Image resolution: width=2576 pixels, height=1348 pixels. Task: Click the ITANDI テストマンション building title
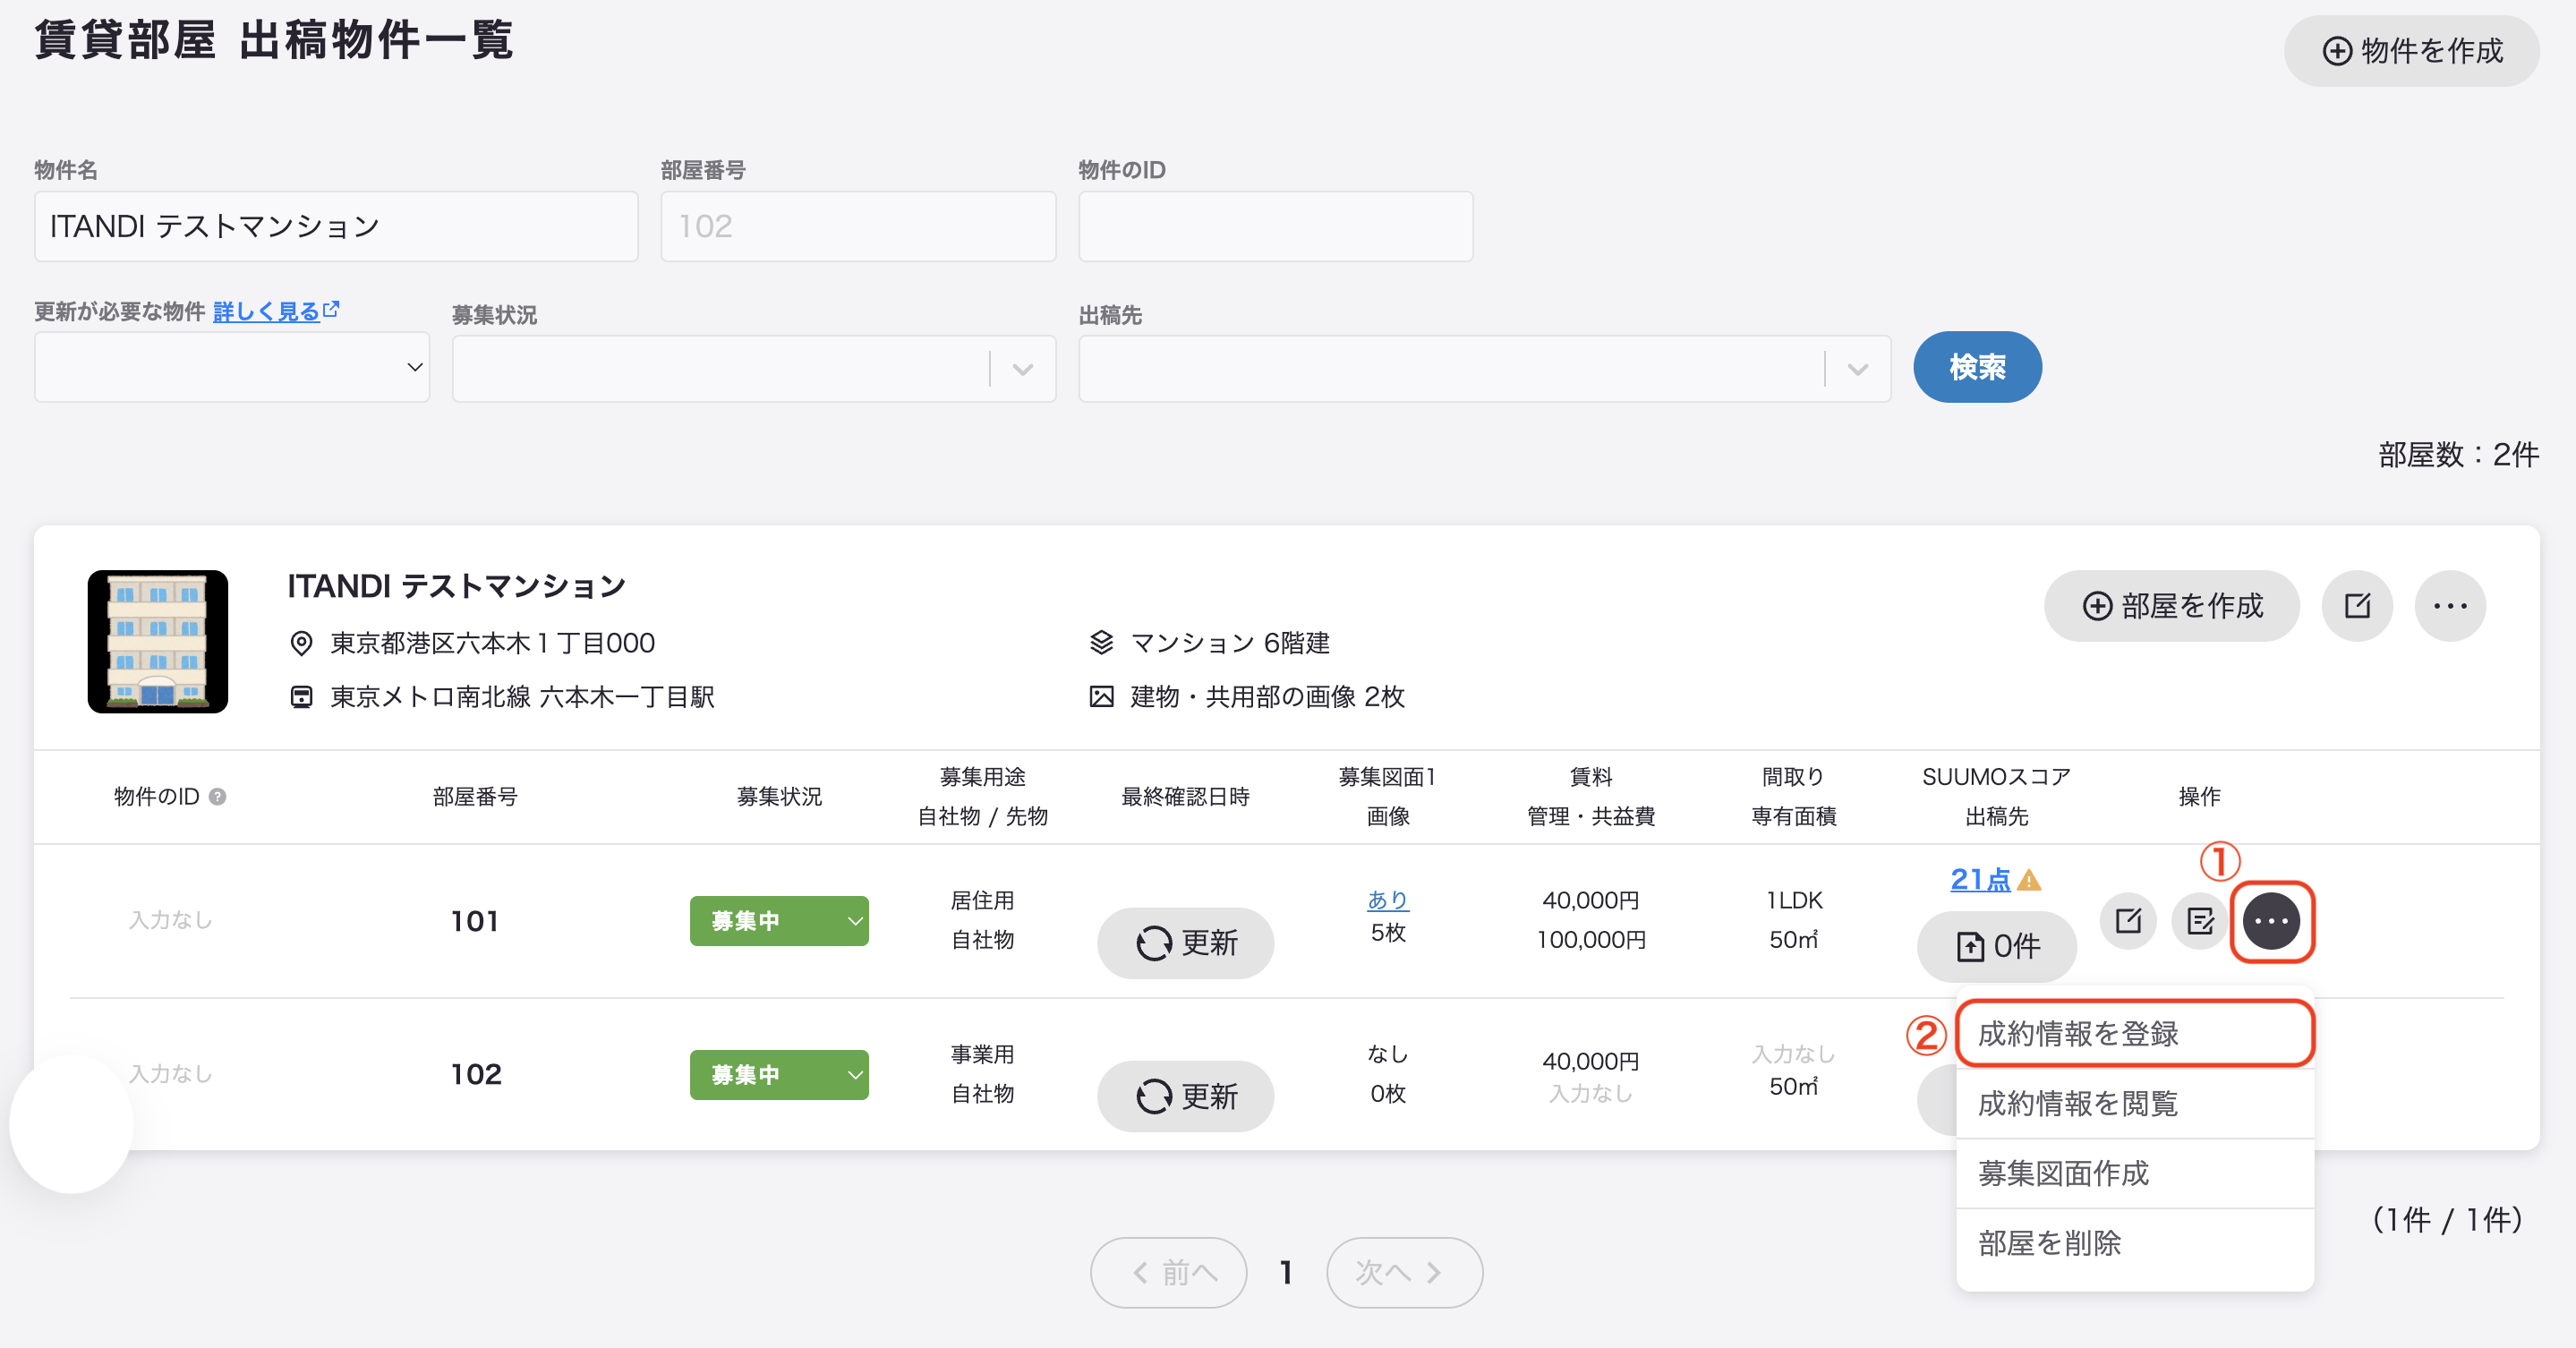coord(456,586)
